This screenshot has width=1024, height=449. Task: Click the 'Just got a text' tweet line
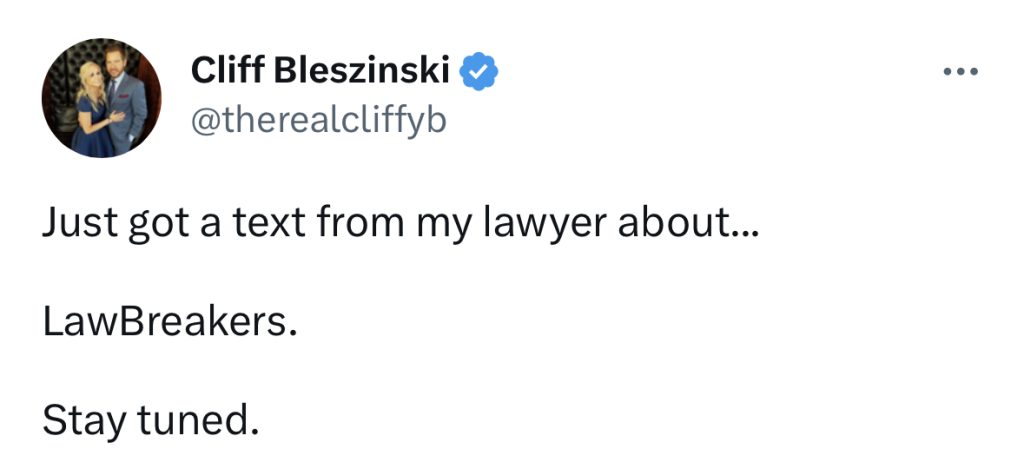(401, 223)
